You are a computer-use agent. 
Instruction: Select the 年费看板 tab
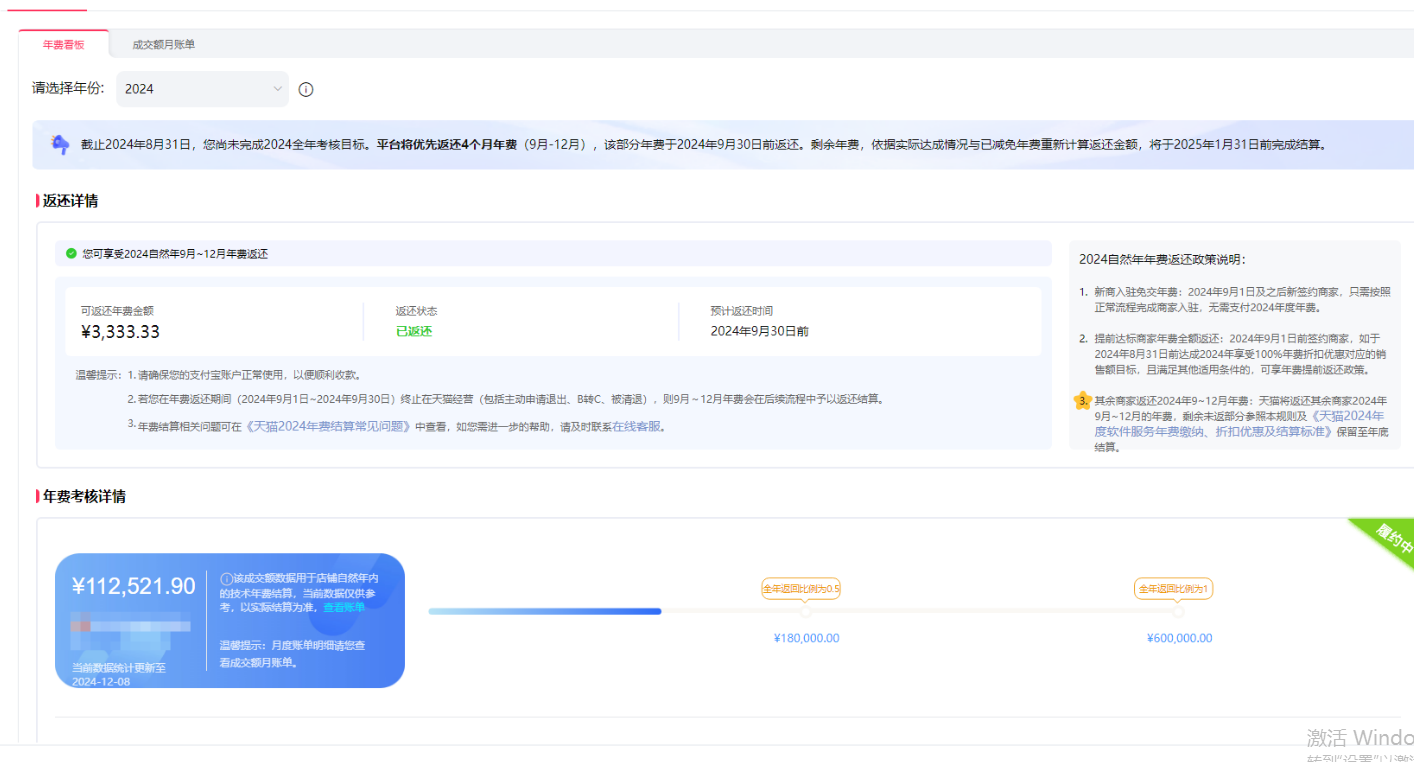[63, 45]
